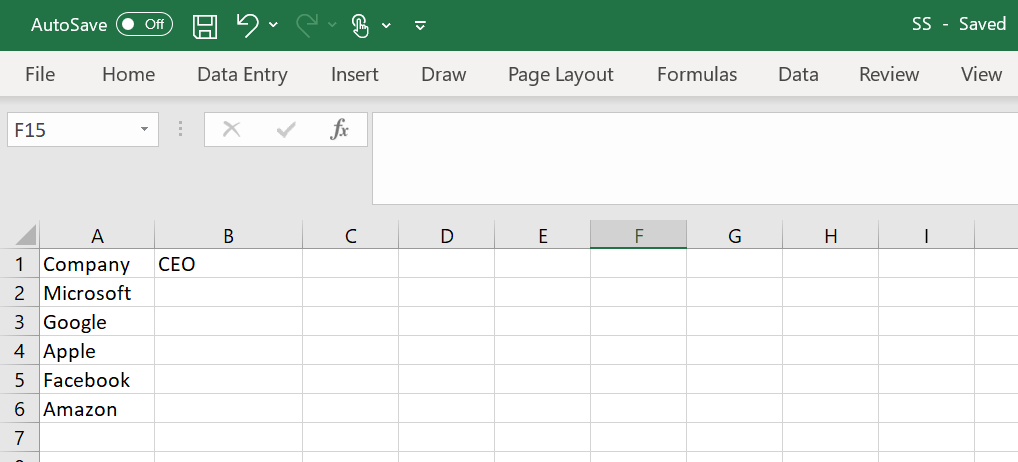This screenshot has height=462, width=1018.
Task: Click the Undo arrow icon
Action: pyautogui.click(x=247, y=25)
